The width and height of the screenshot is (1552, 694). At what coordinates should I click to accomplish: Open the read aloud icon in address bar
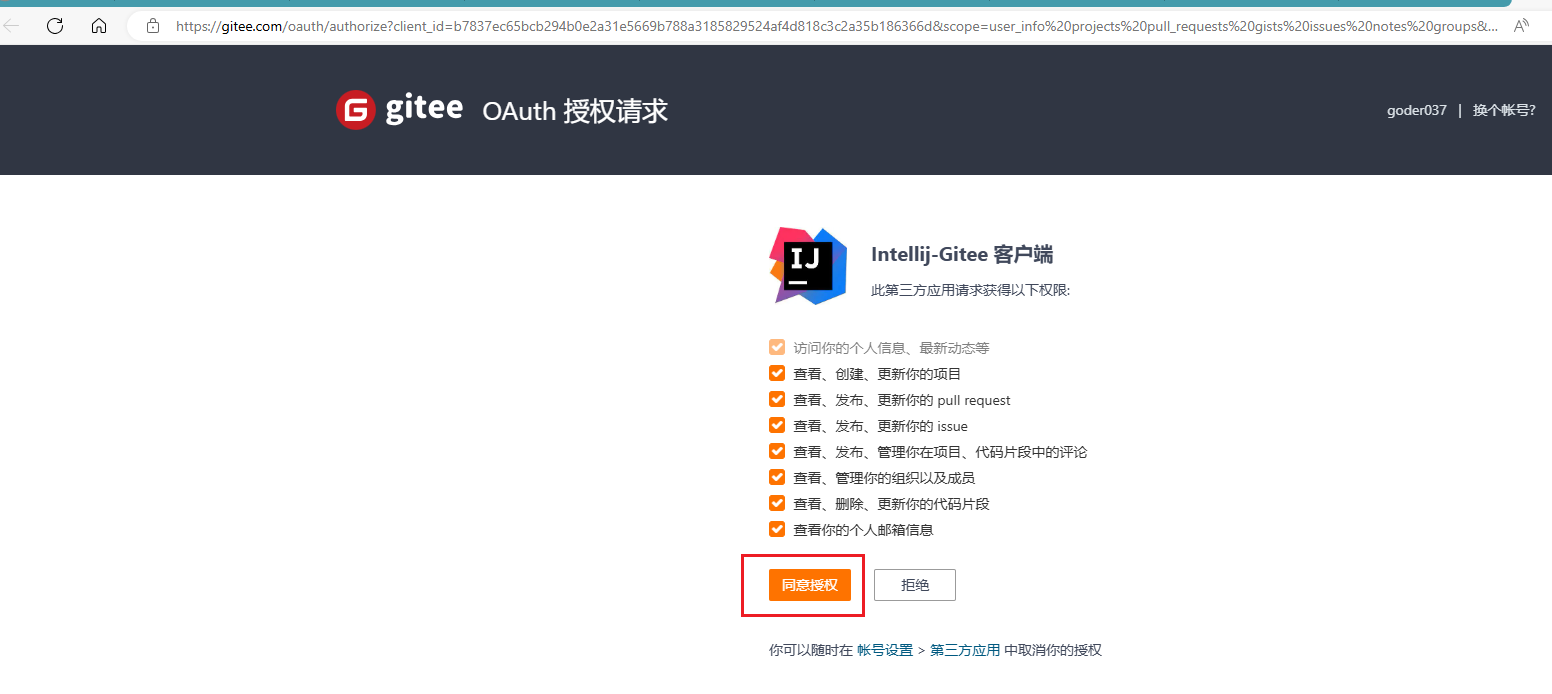[x=1521, y=26]
